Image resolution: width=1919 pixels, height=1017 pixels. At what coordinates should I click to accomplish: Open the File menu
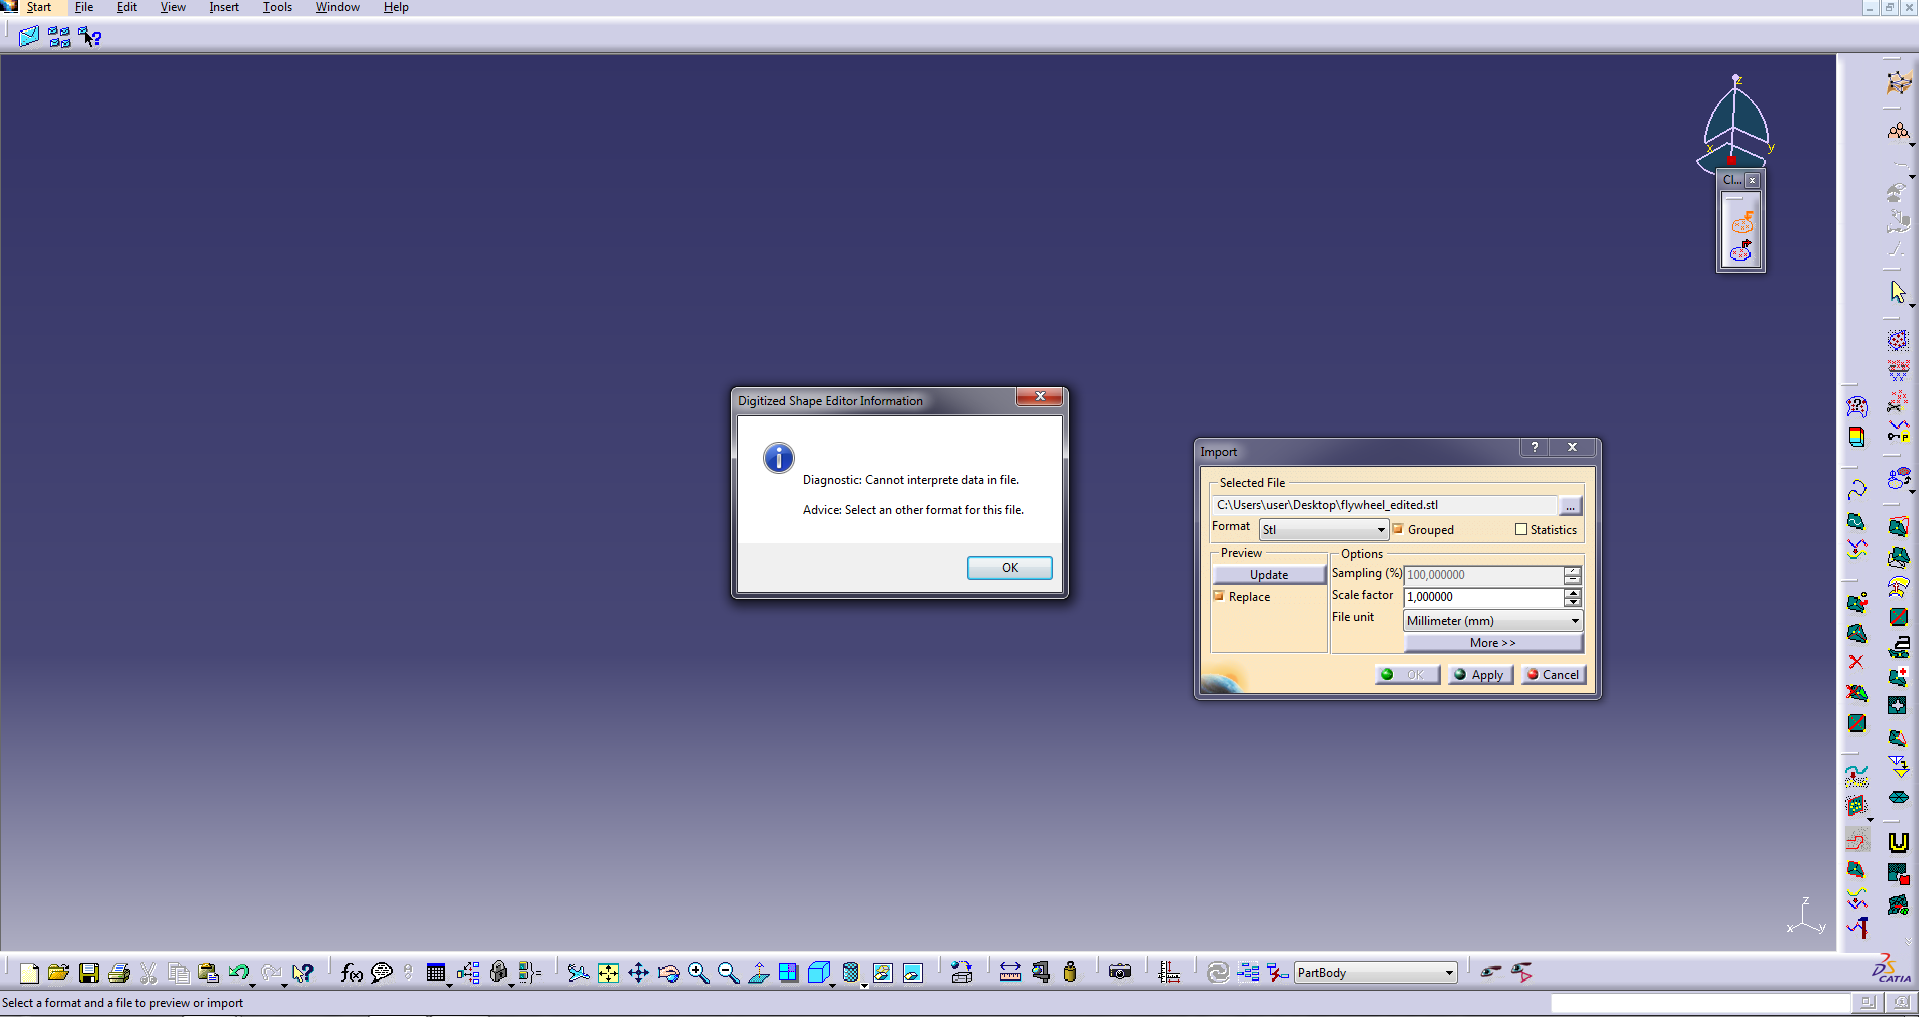(x=84, y=7)
